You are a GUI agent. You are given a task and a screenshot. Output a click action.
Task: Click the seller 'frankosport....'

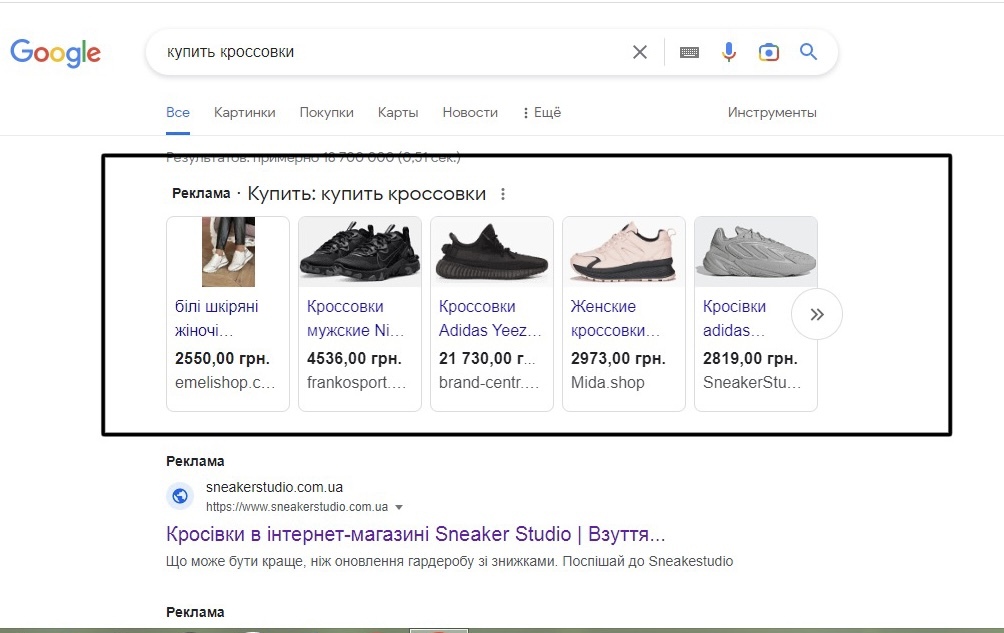[357, 383]
